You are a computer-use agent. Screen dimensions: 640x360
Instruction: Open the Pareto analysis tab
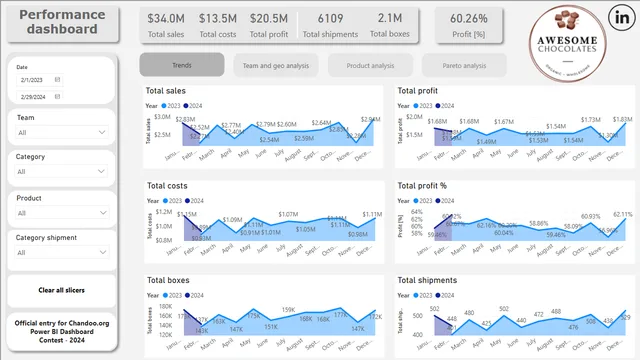click(464, 65)
